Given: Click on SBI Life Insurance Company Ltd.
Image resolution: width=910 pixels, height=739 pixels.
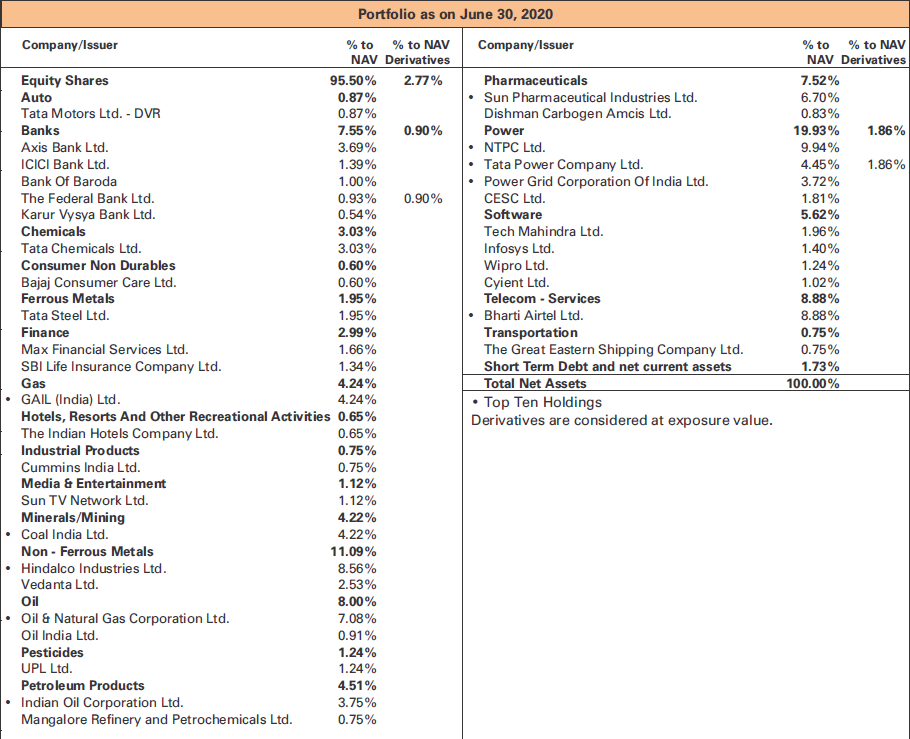Looking at the screenshot, I should [x=121, y=366].
